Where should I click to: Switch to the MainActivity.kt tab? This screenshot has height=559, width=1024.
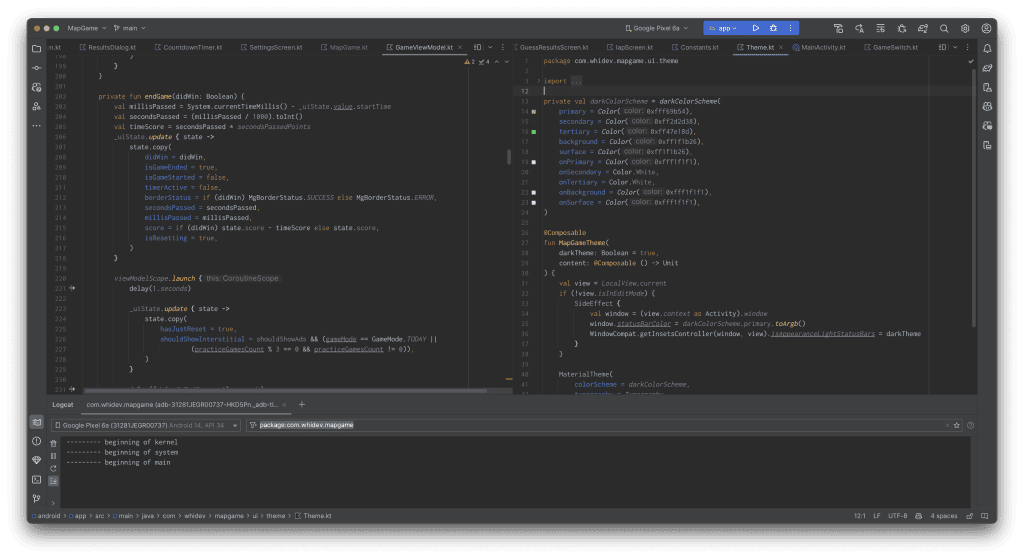pyautogui.click(x=822, y=47)
